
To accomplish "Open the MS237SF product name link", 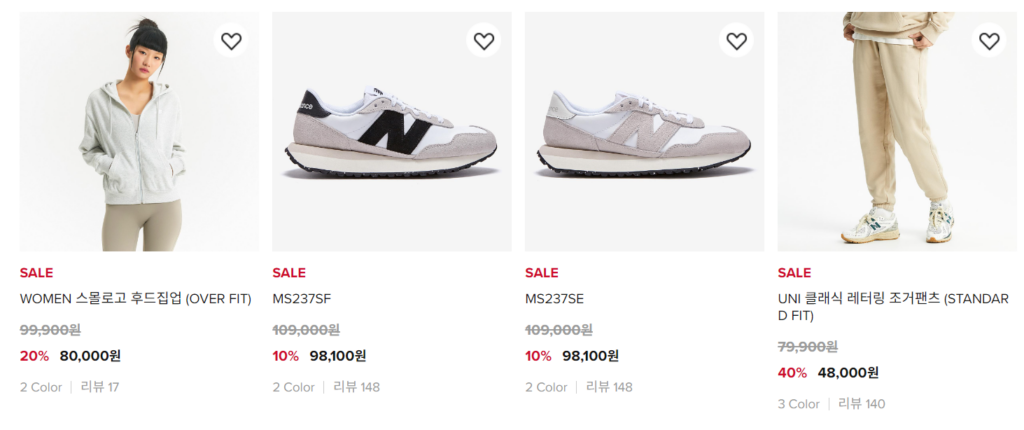I will [301, 298].
